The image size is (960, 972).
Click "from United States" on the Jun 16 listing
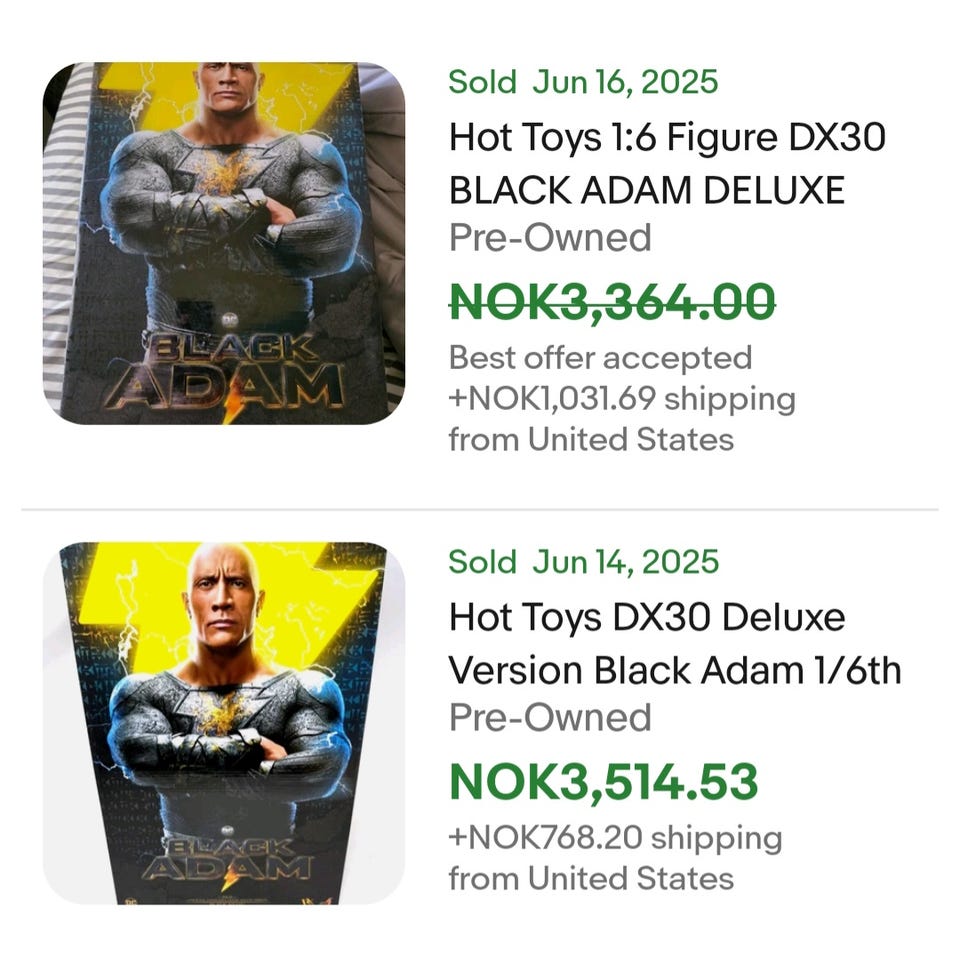coord(591,438)
